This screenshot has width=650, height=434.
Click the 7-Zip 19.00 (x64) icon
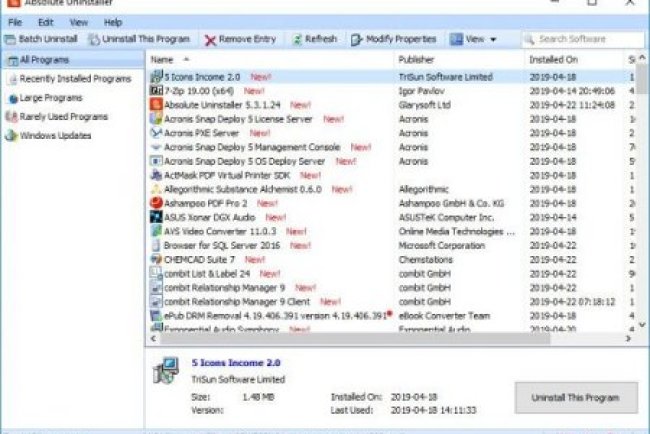[x=156, y=90]
